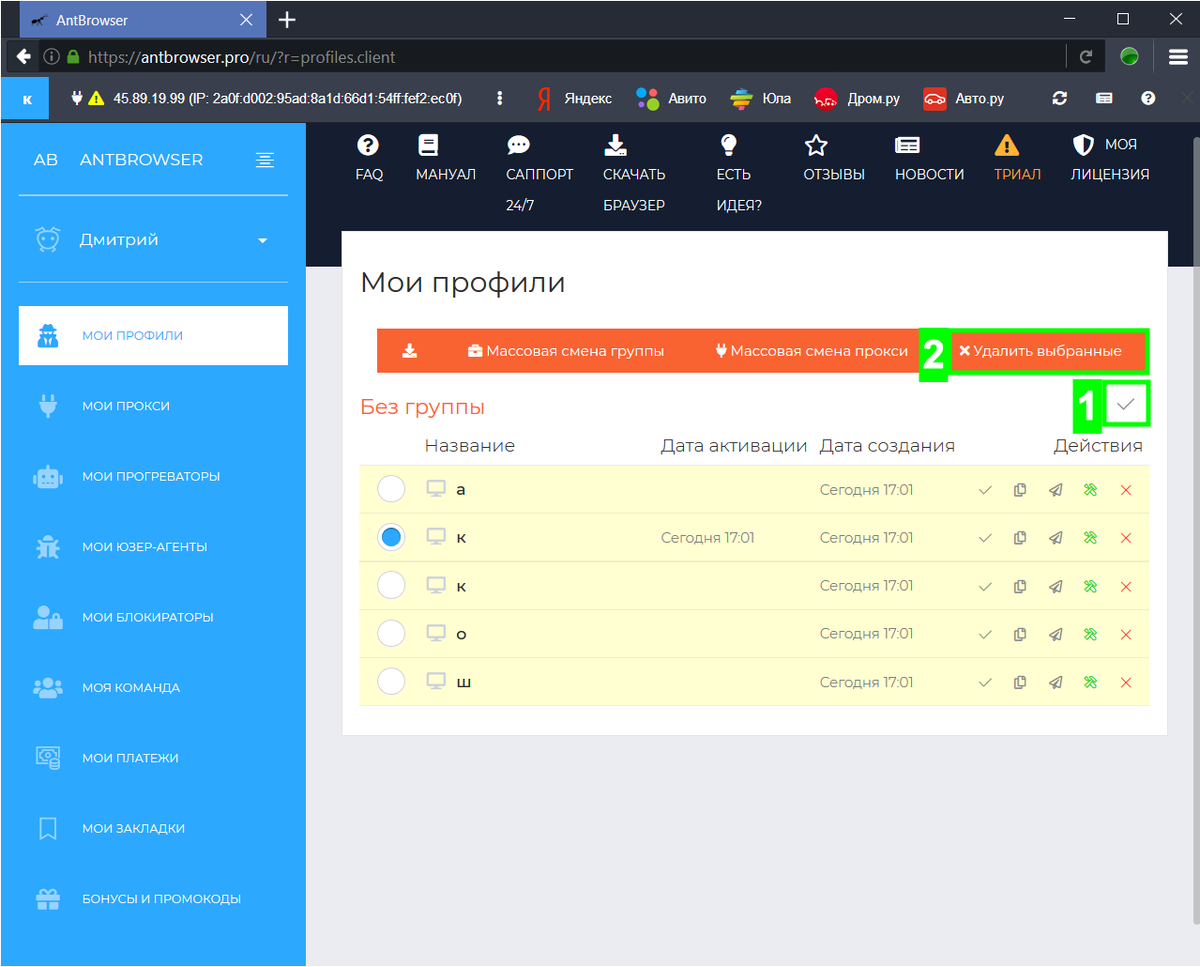This screenshot has height=967, width=1200.
Task: Open Моя лицензия page
Action: 1110,159
